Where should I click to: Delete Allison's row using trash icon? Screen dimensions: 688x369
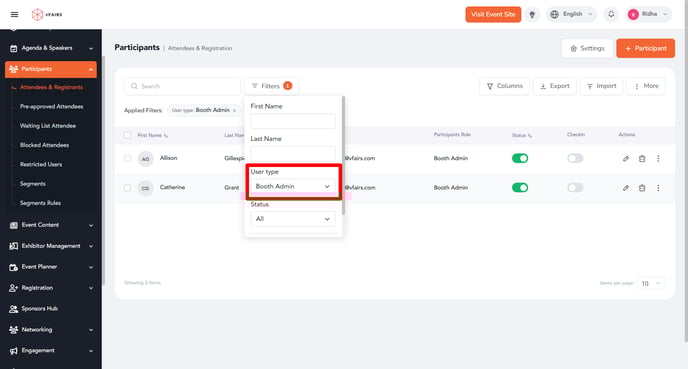click(x=642, y=159)
